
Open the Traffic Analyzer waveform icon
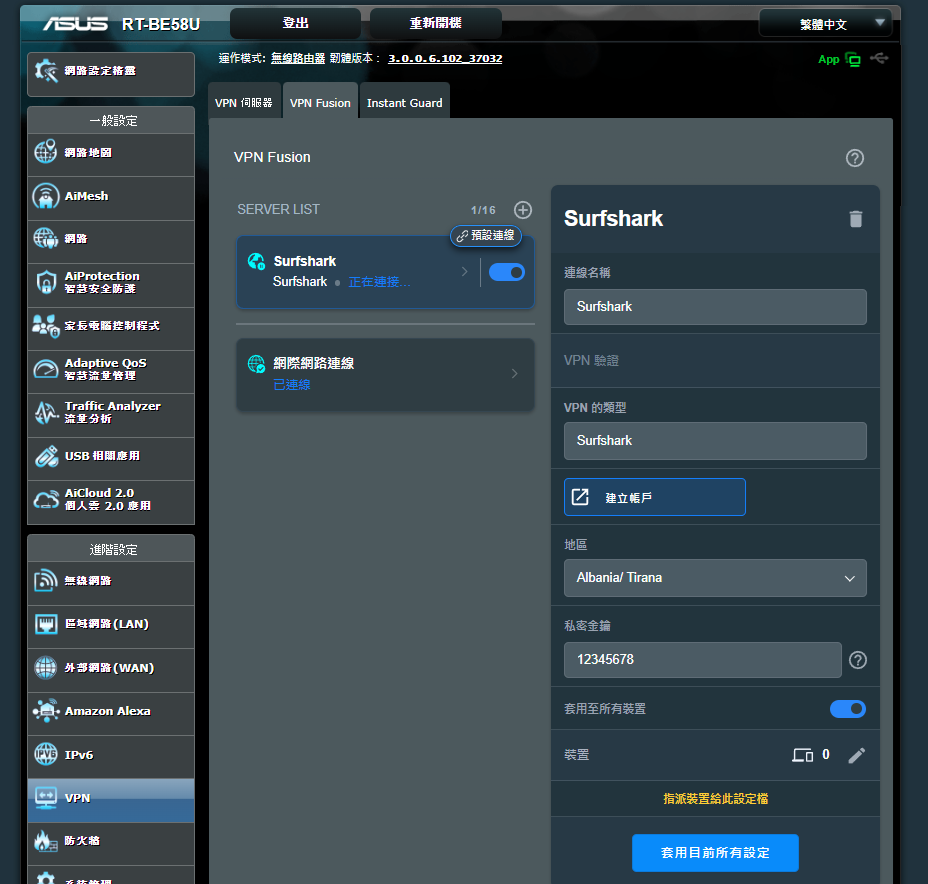(46, 412)
